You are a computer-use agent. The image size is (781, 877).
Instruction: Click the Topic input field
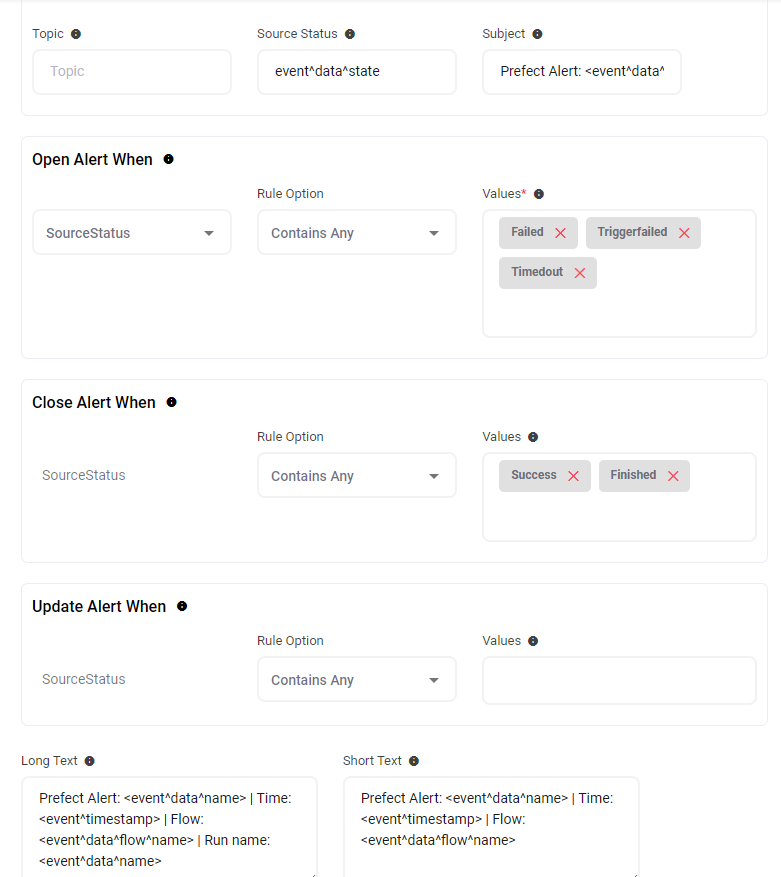coord(132,72)
